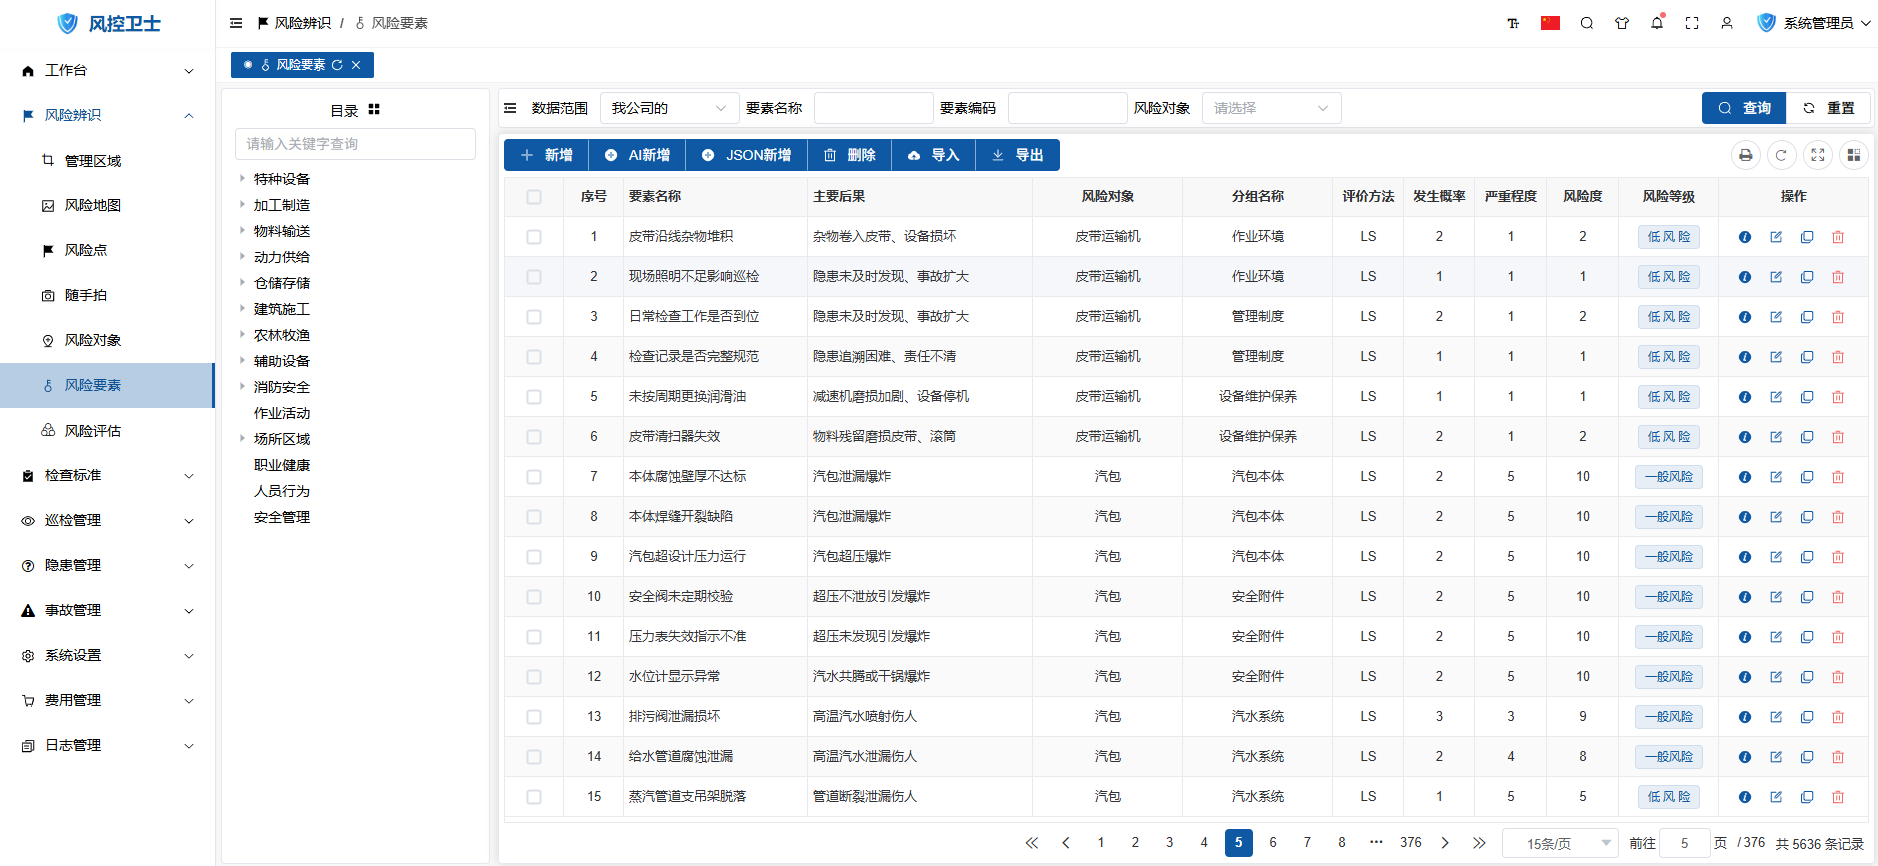Expand the 检查标准 sidebar menu
This screenshot has height=866, width=1878.
(107, 476)
